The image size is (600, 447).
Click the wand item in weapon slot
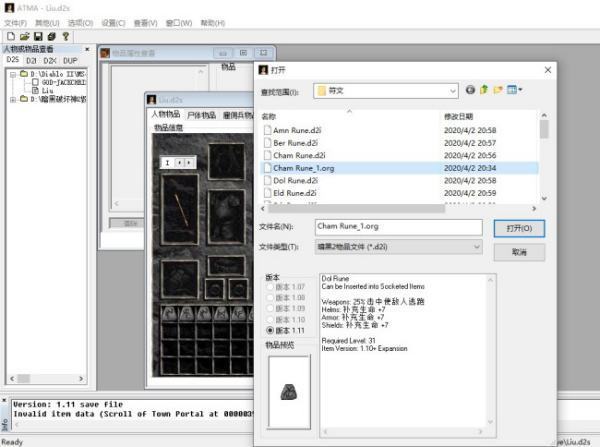tap(181, 209)
